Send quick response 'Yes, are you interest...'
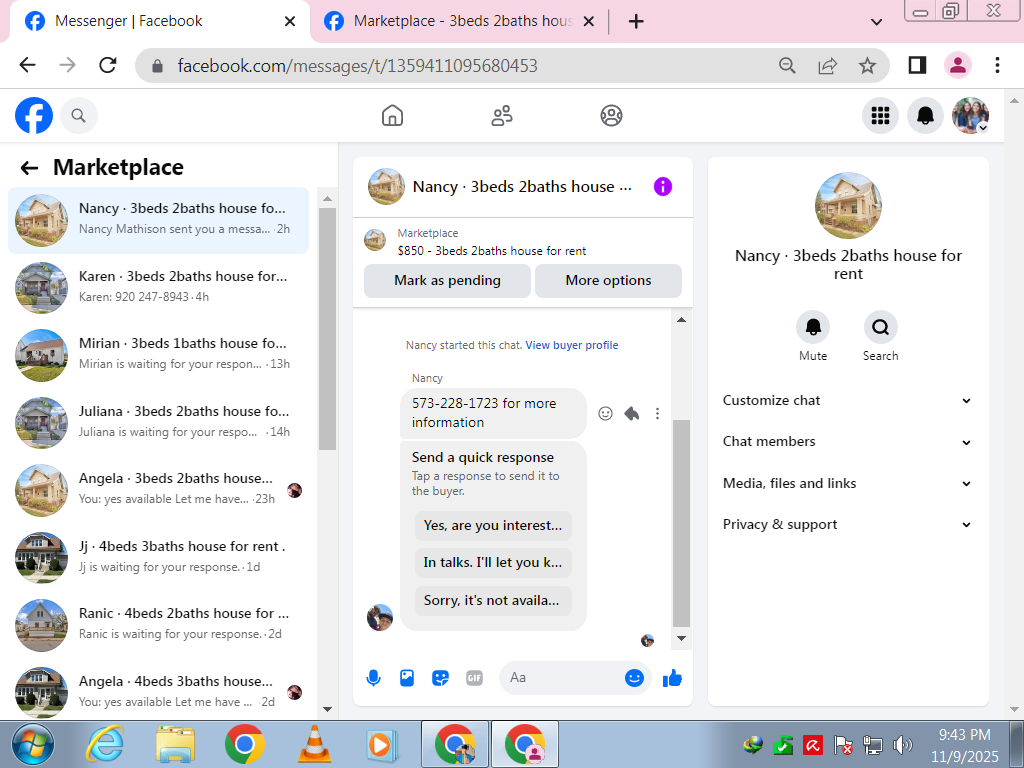The image size is (1024, 768). point(493,526)
